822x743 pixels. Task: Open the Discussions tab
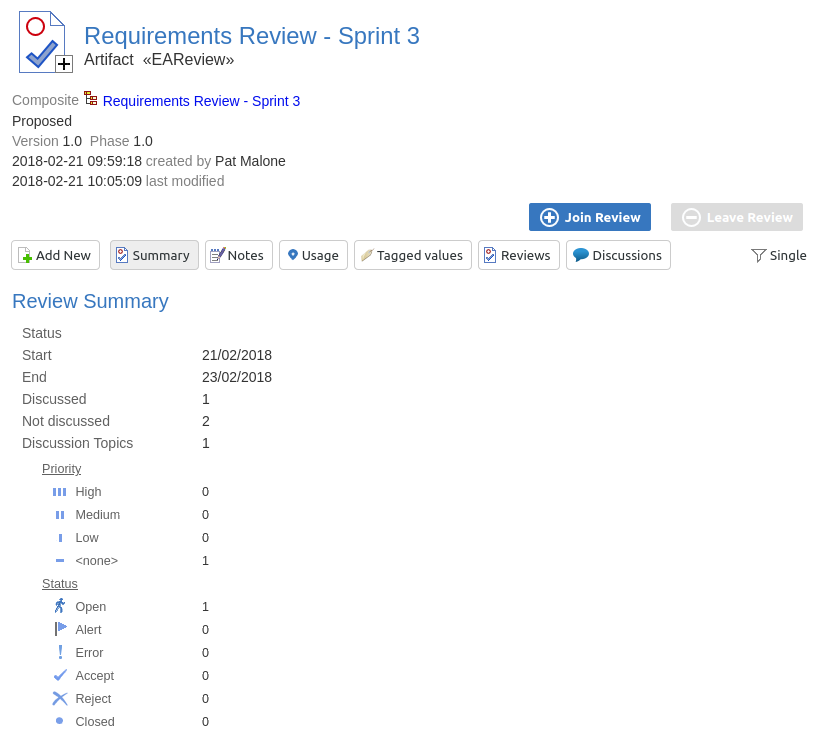(618, 255)
